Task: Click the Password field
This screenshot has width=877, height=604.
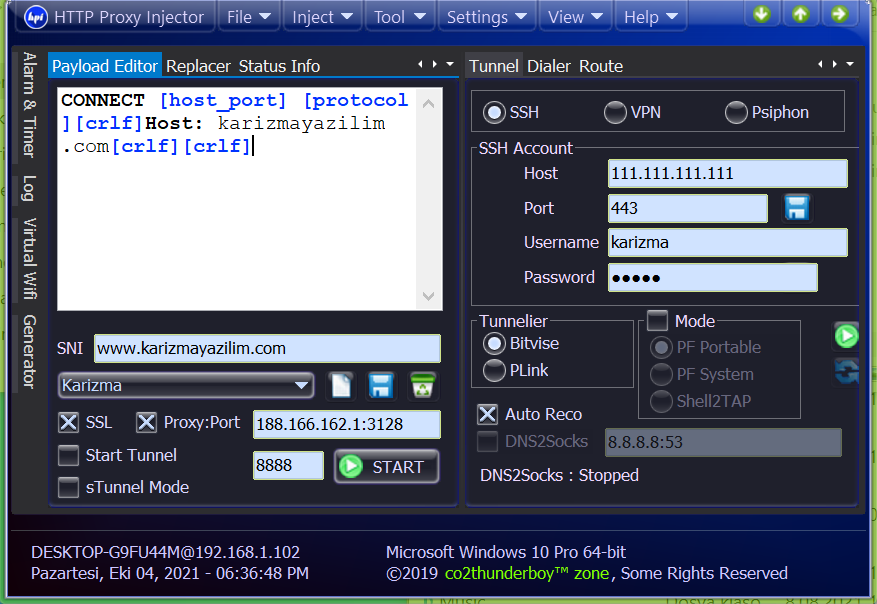Action: point(713,277)
